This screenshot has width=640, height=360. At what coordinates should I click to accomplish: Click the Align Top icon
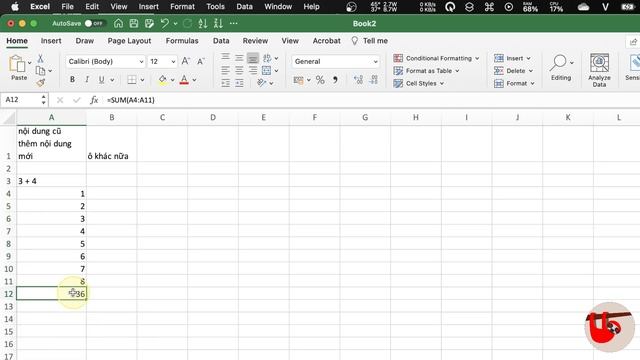click(x=225, y=58)
